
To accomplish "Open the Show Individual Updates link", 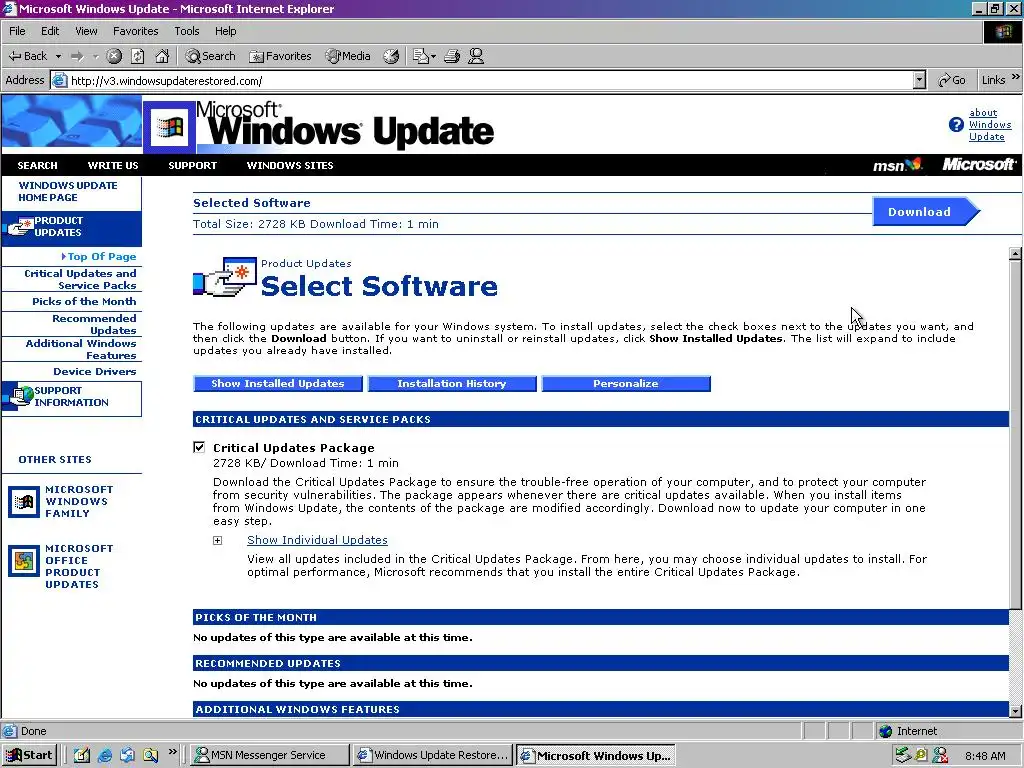I will point(317,540).
